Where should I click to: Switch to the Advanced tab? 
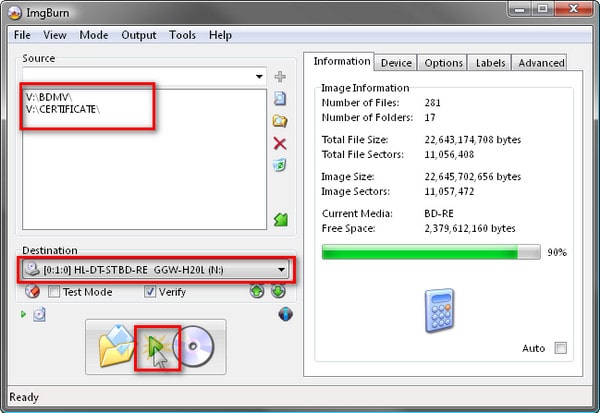click(541, 63)
